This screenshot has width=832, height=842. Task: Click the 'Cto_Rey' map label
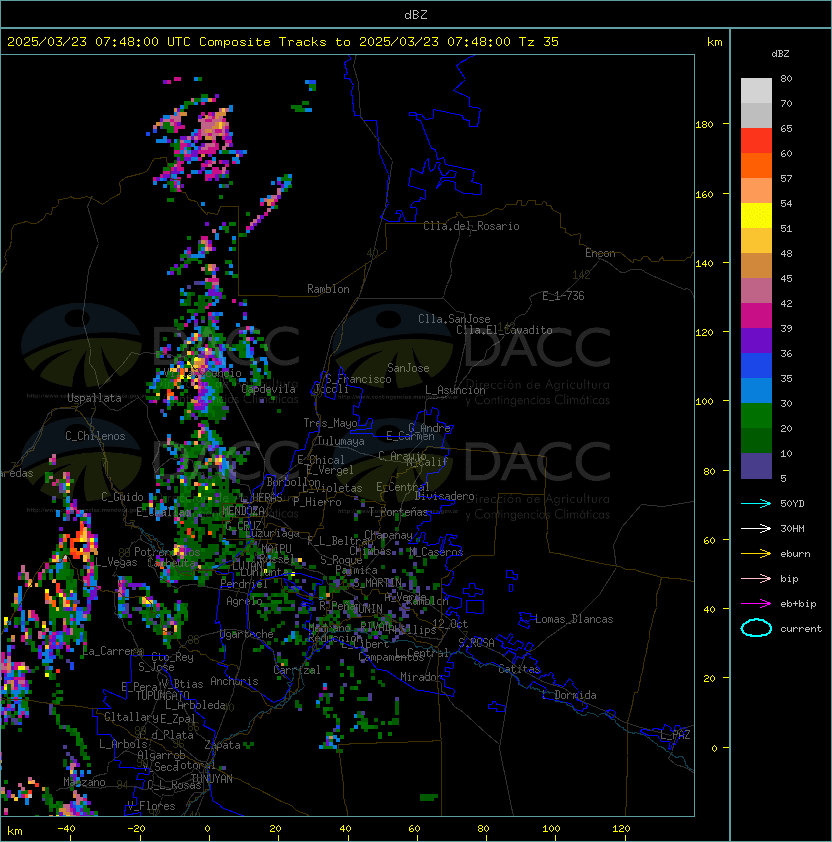(172, 657)
